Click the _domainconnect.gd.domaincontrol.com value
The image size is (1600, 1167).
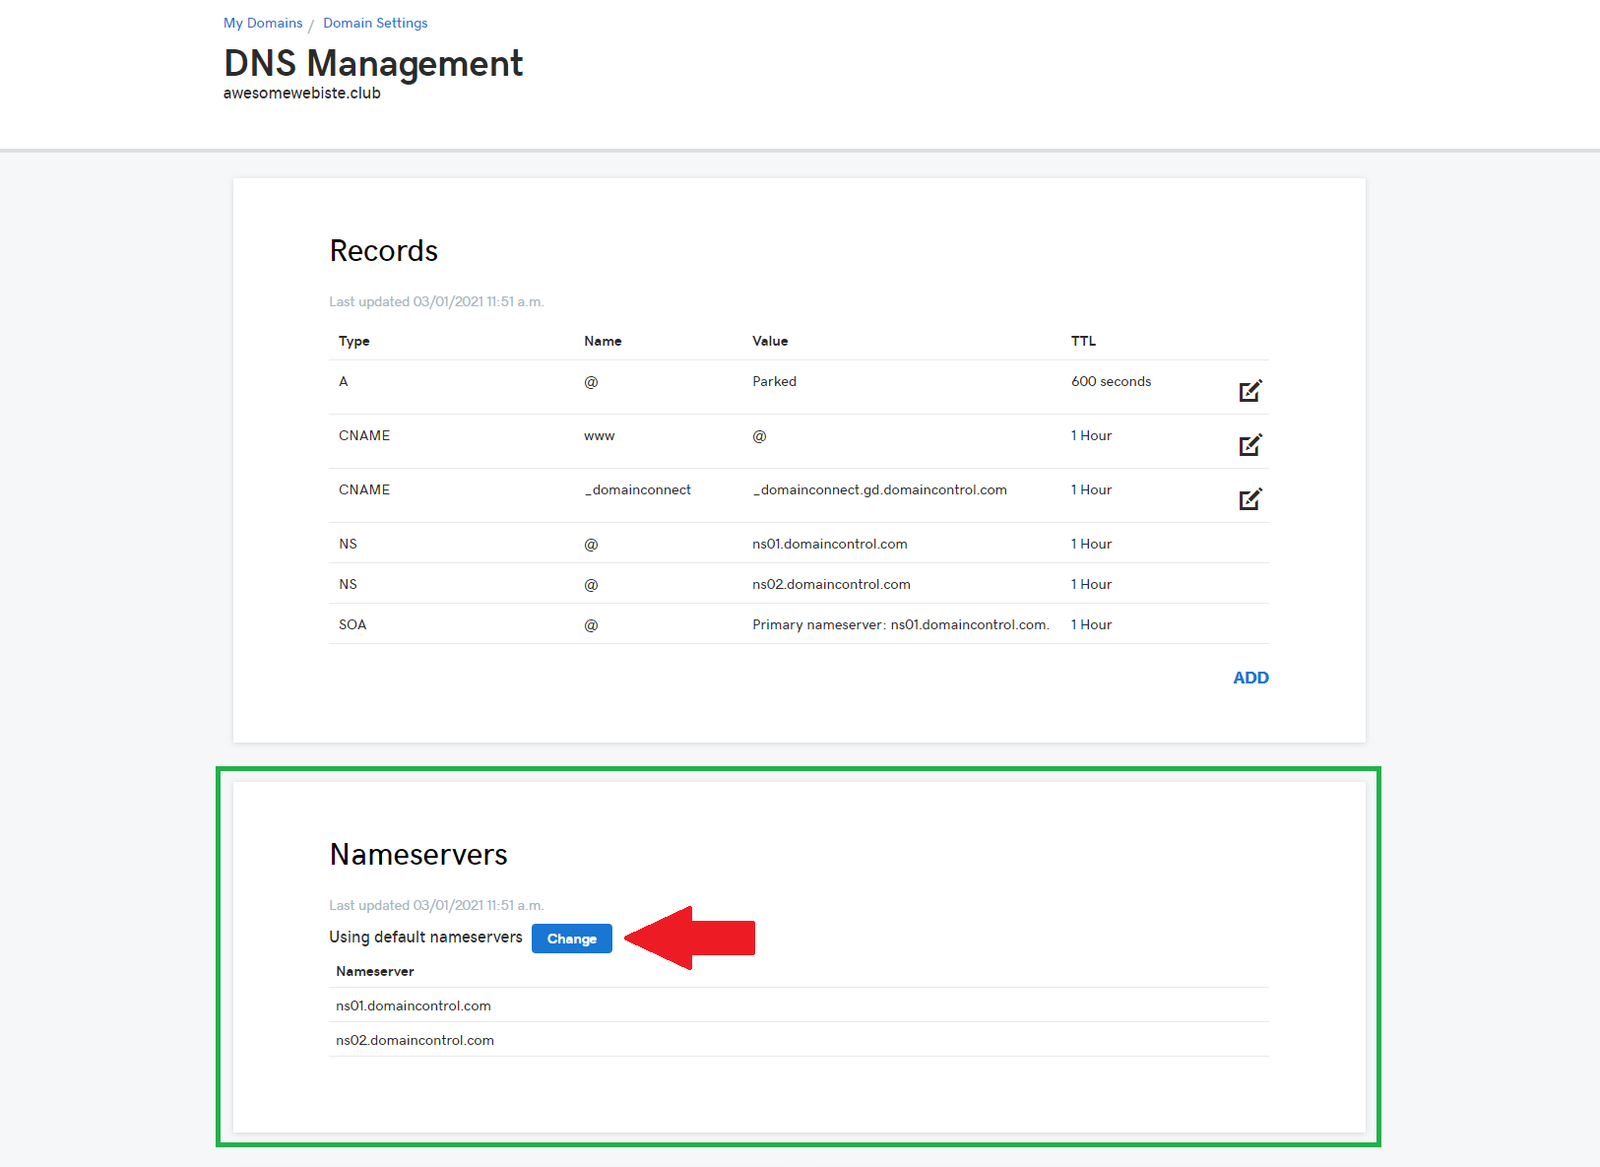click(879, 490)
